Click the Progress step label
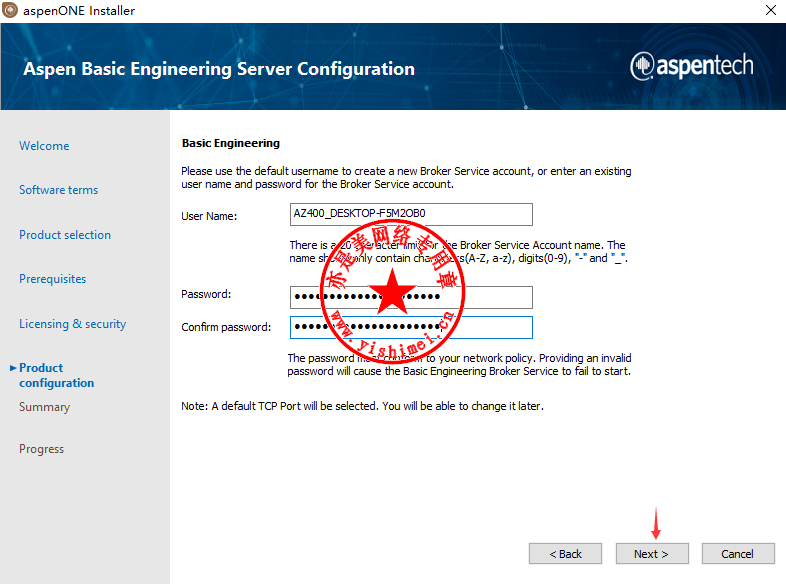Screen dimensions: 786x584 pos(42,449)
